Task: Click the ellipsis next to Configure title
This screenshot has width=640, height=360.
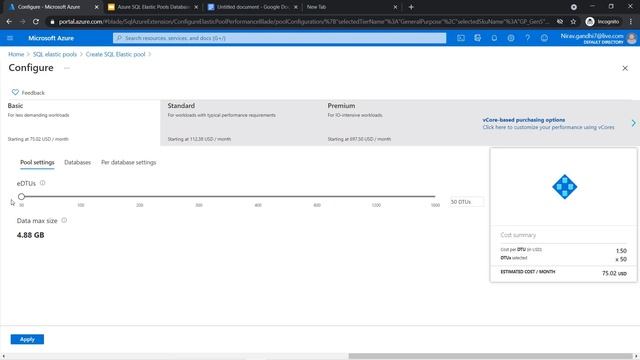Action: pos(67,68)
